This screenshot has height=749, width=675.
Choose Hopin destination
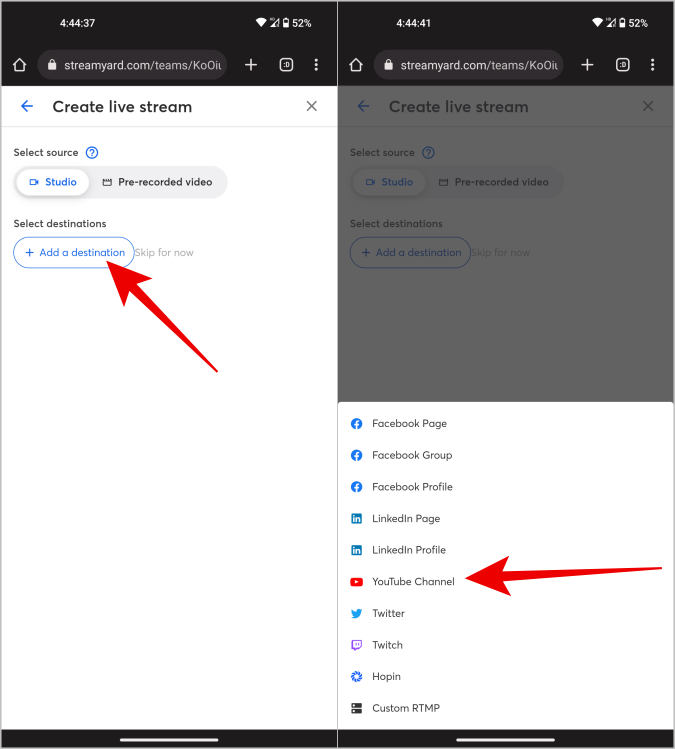(x=386, y=676)
